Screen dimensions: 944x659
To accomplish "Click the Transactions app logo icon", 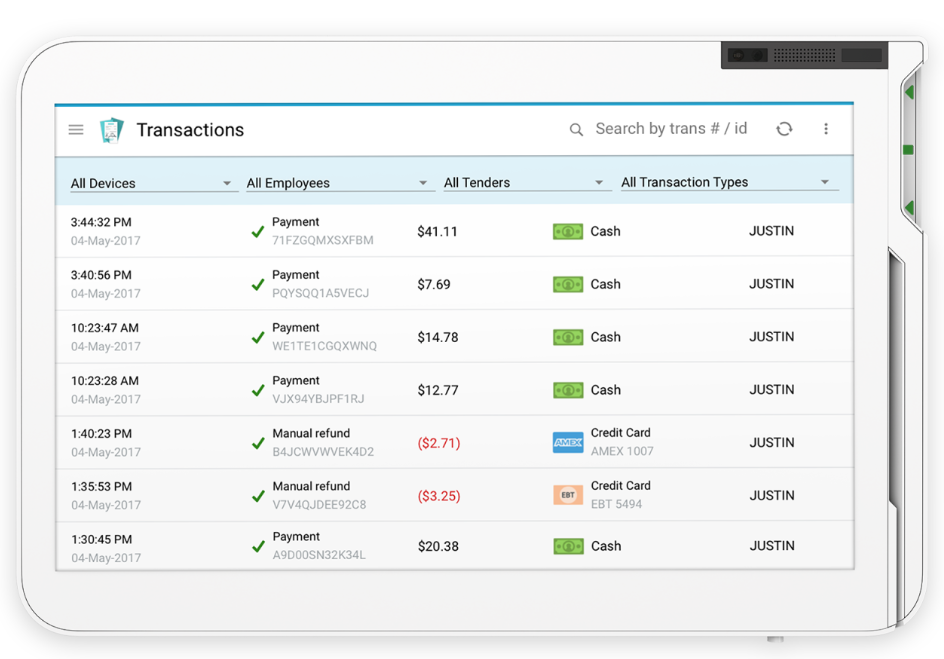I will click(x=111, y=130).
